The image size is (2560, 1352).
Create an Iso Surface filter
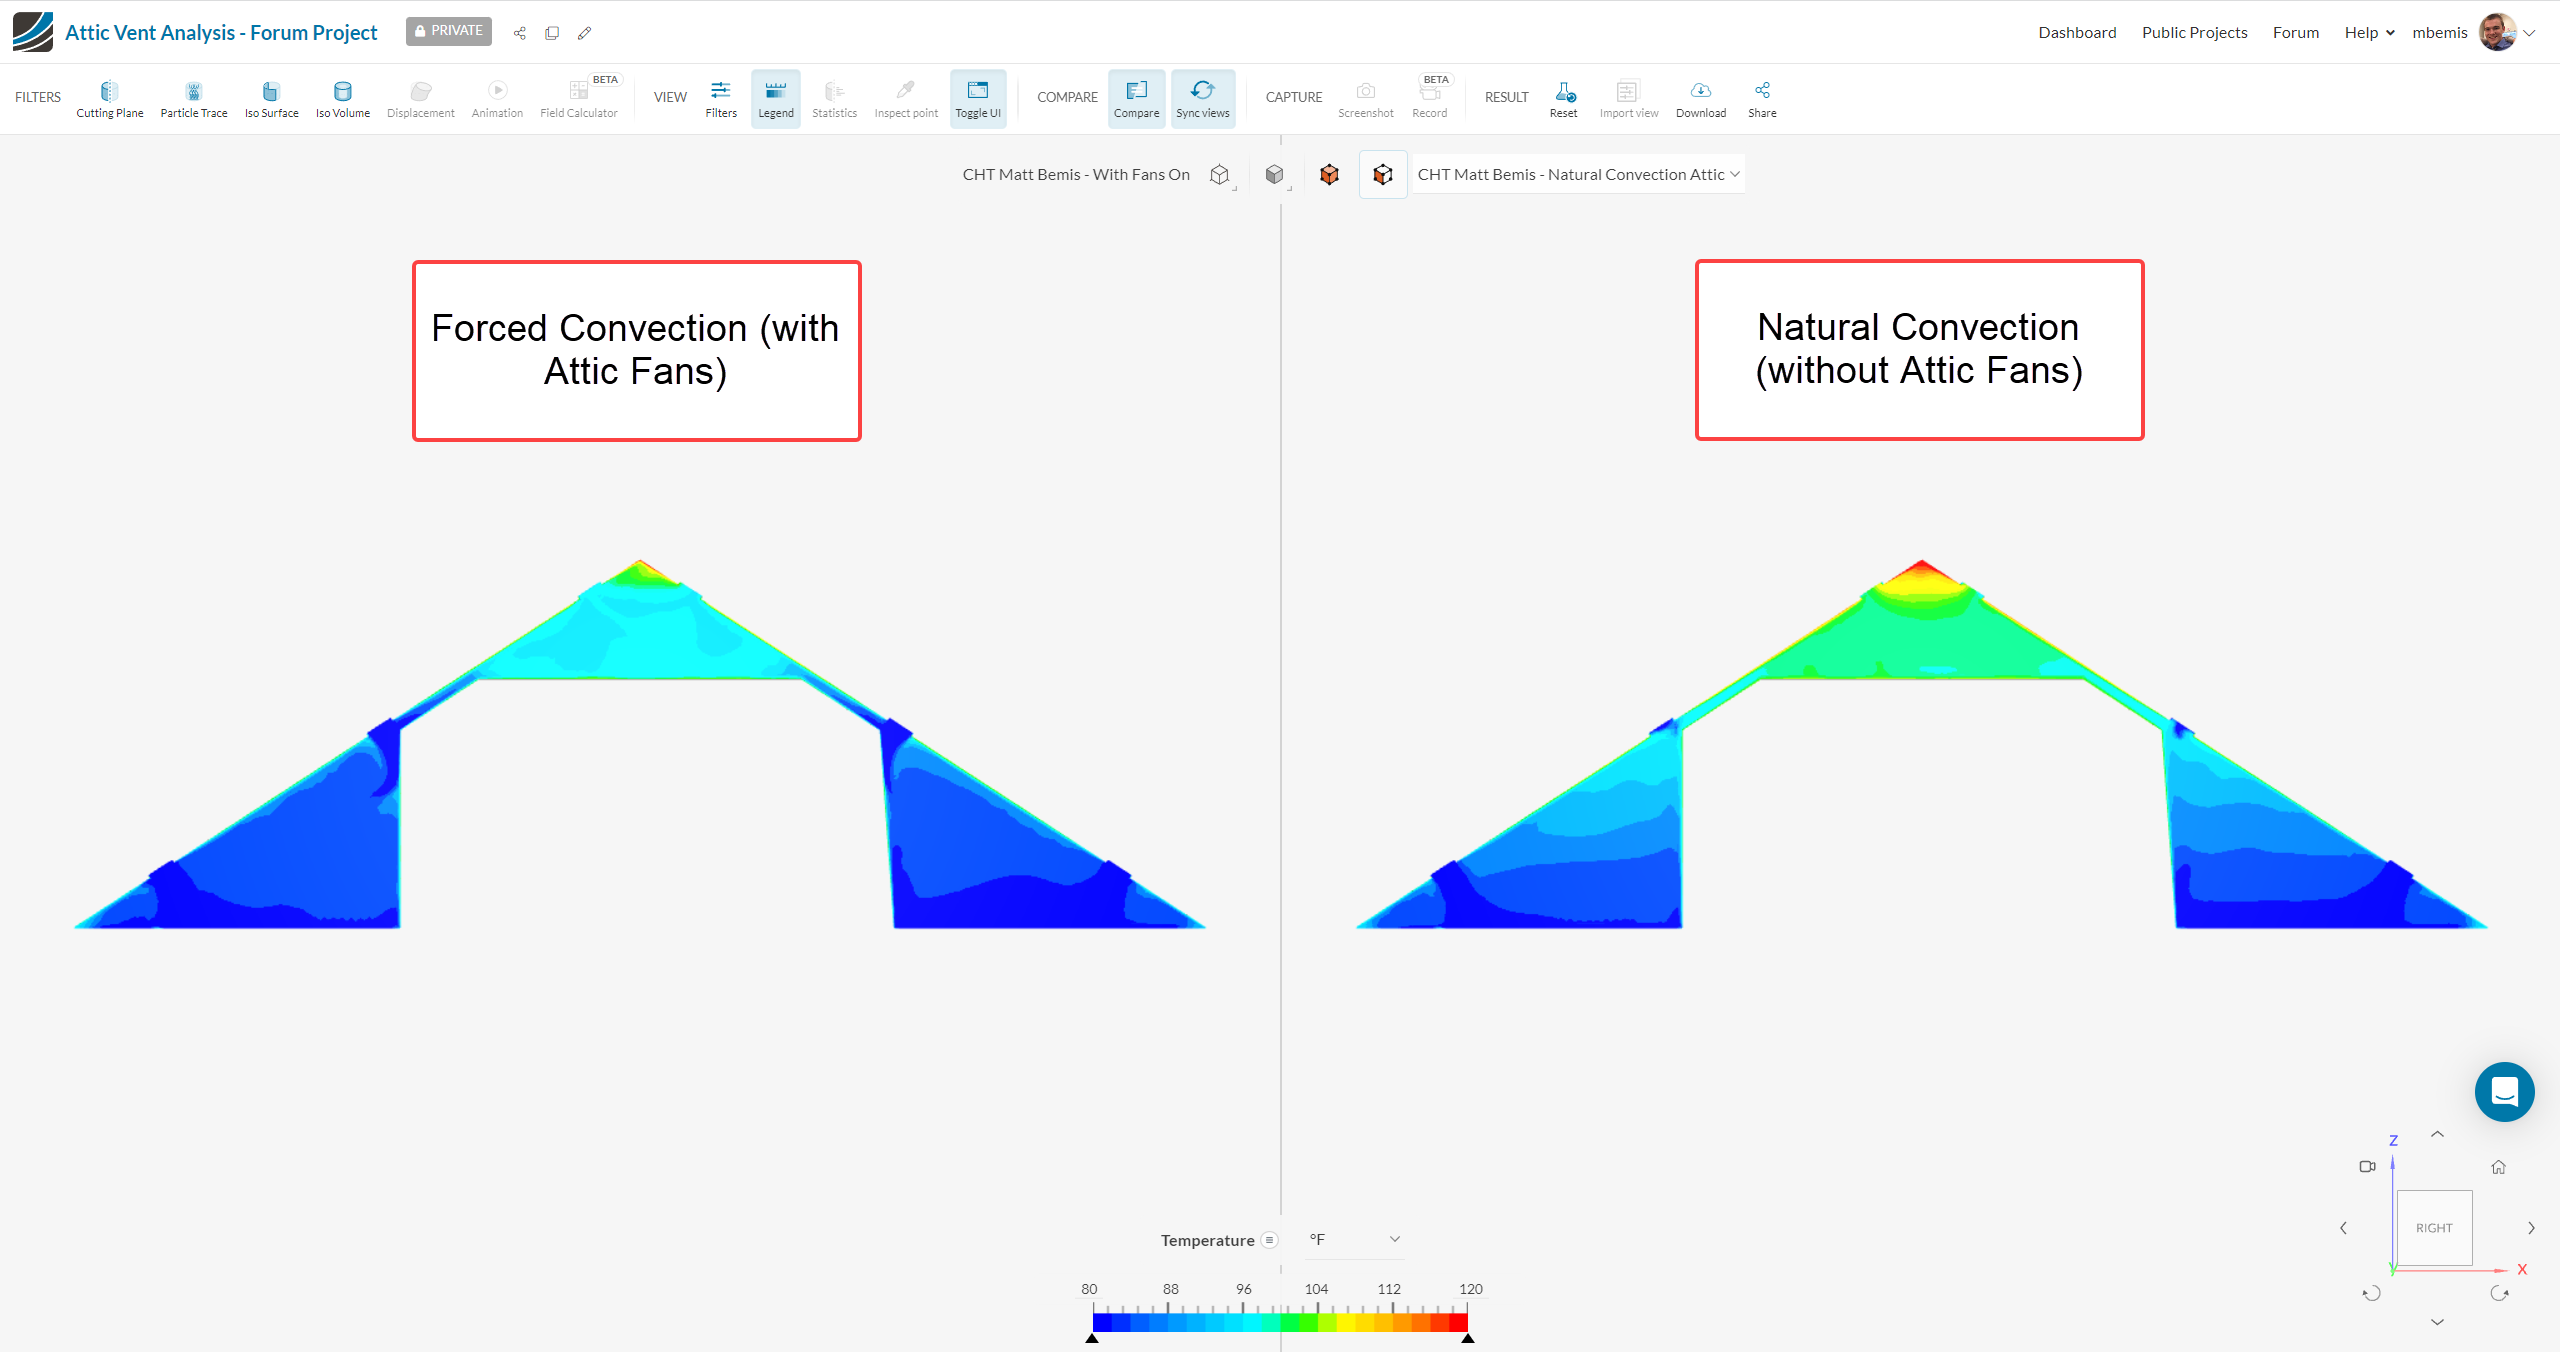271,98
